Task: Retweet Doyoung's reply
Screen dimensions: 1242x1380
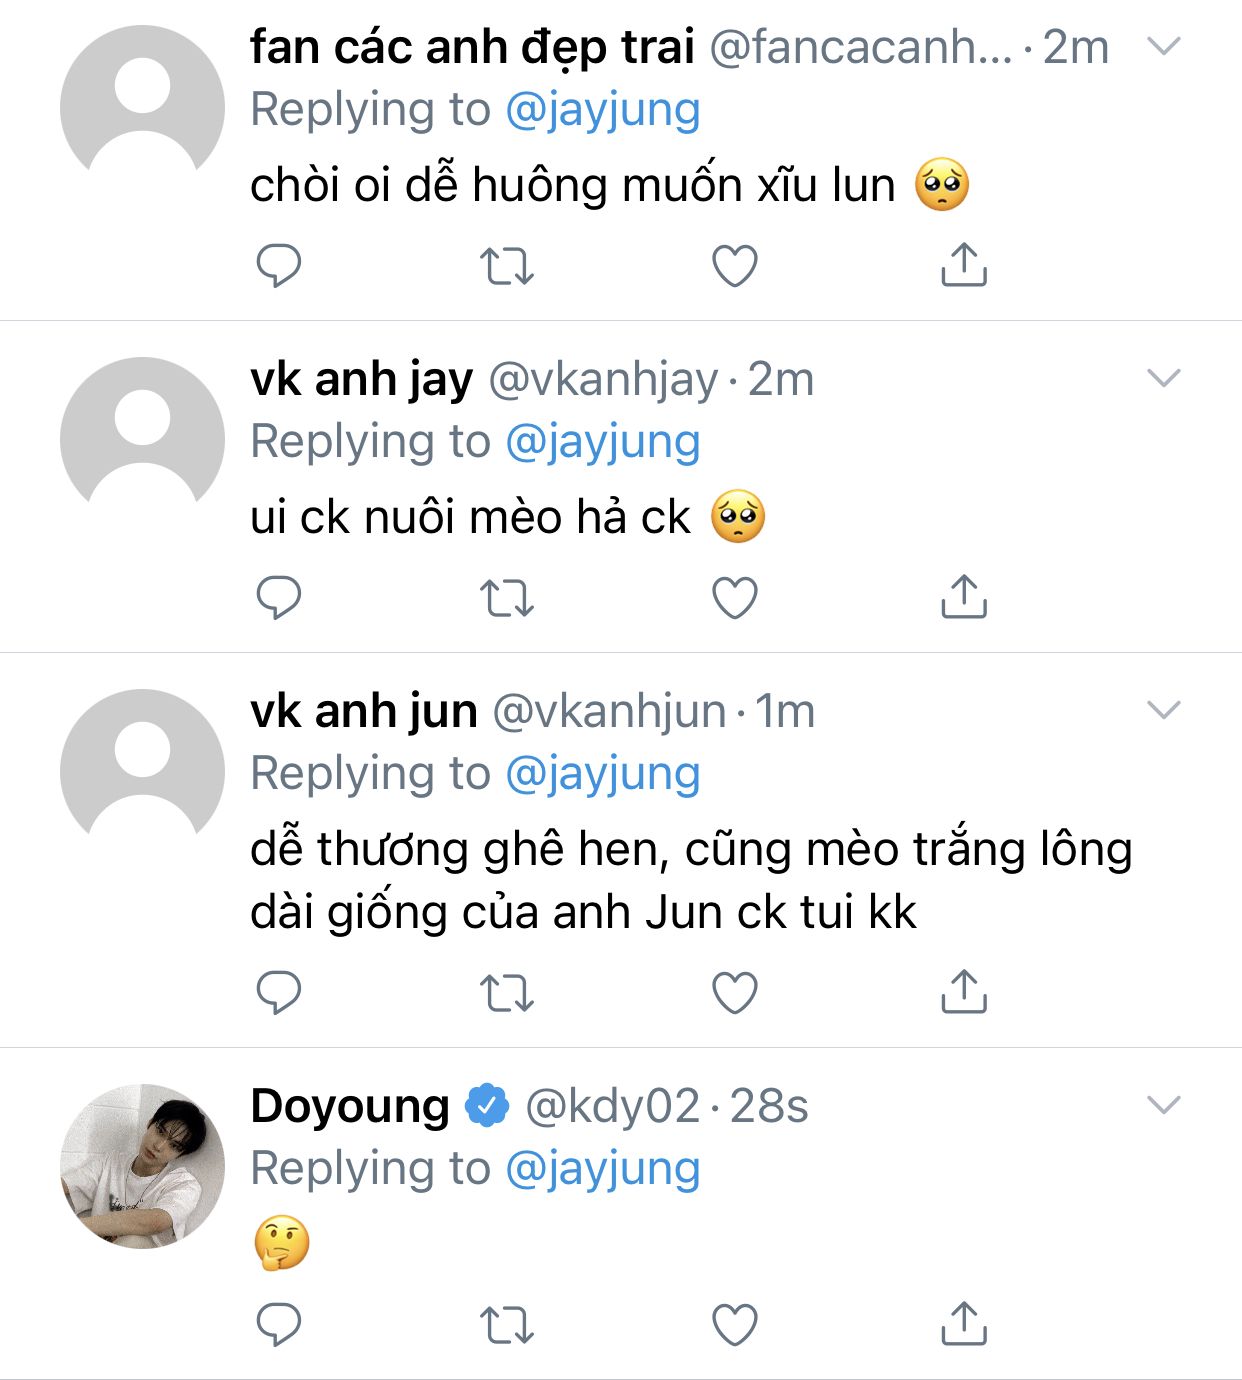Action: coord(507,1325)
